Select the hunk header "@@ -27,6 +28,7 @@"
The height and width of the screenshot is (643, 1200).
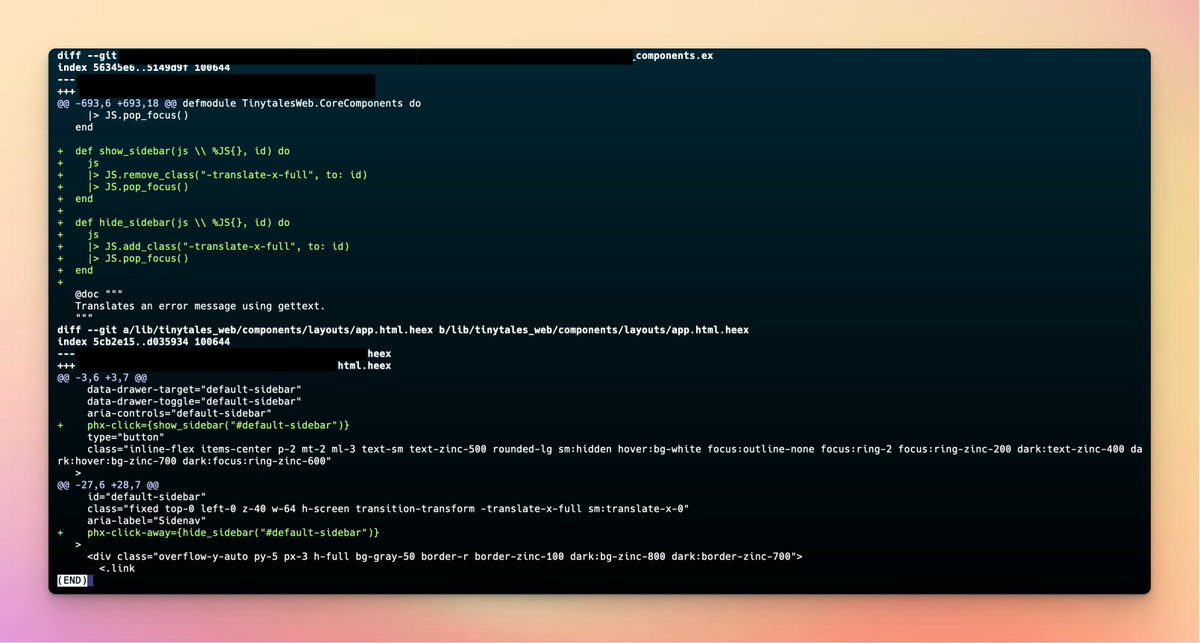[107, 484]
